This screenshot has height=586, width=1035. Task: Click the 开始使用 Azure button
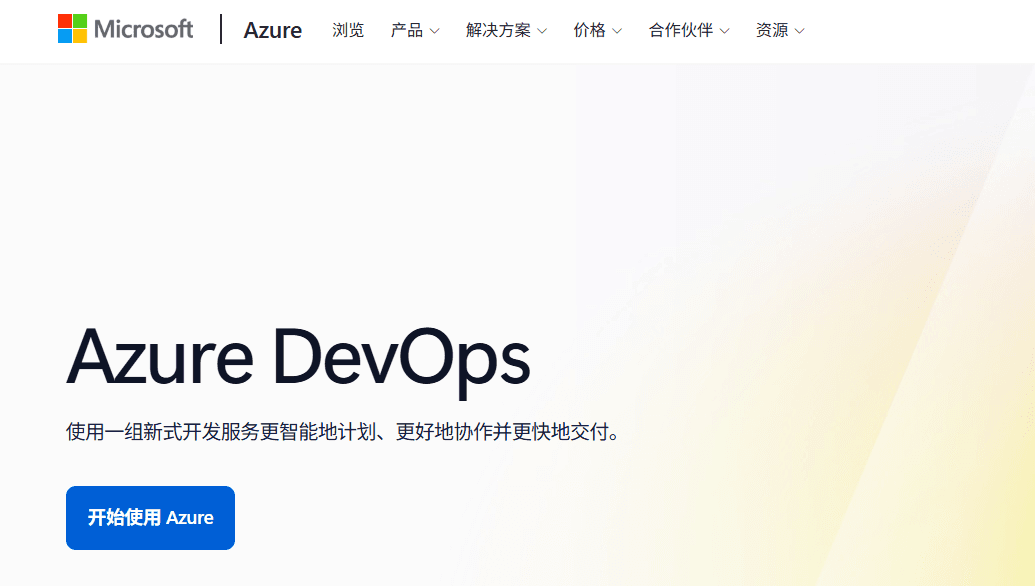pos(150,518)
